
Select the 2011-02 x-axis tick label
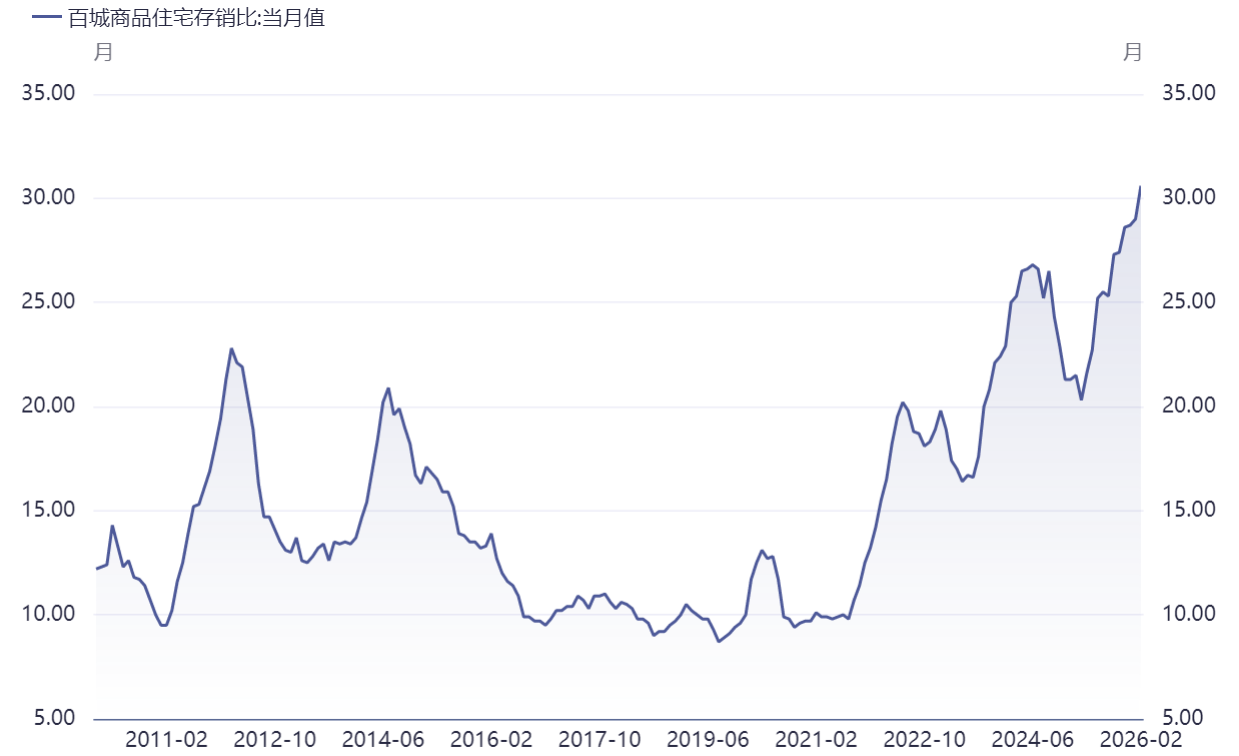pyautogui.click(x=167, y=739)
